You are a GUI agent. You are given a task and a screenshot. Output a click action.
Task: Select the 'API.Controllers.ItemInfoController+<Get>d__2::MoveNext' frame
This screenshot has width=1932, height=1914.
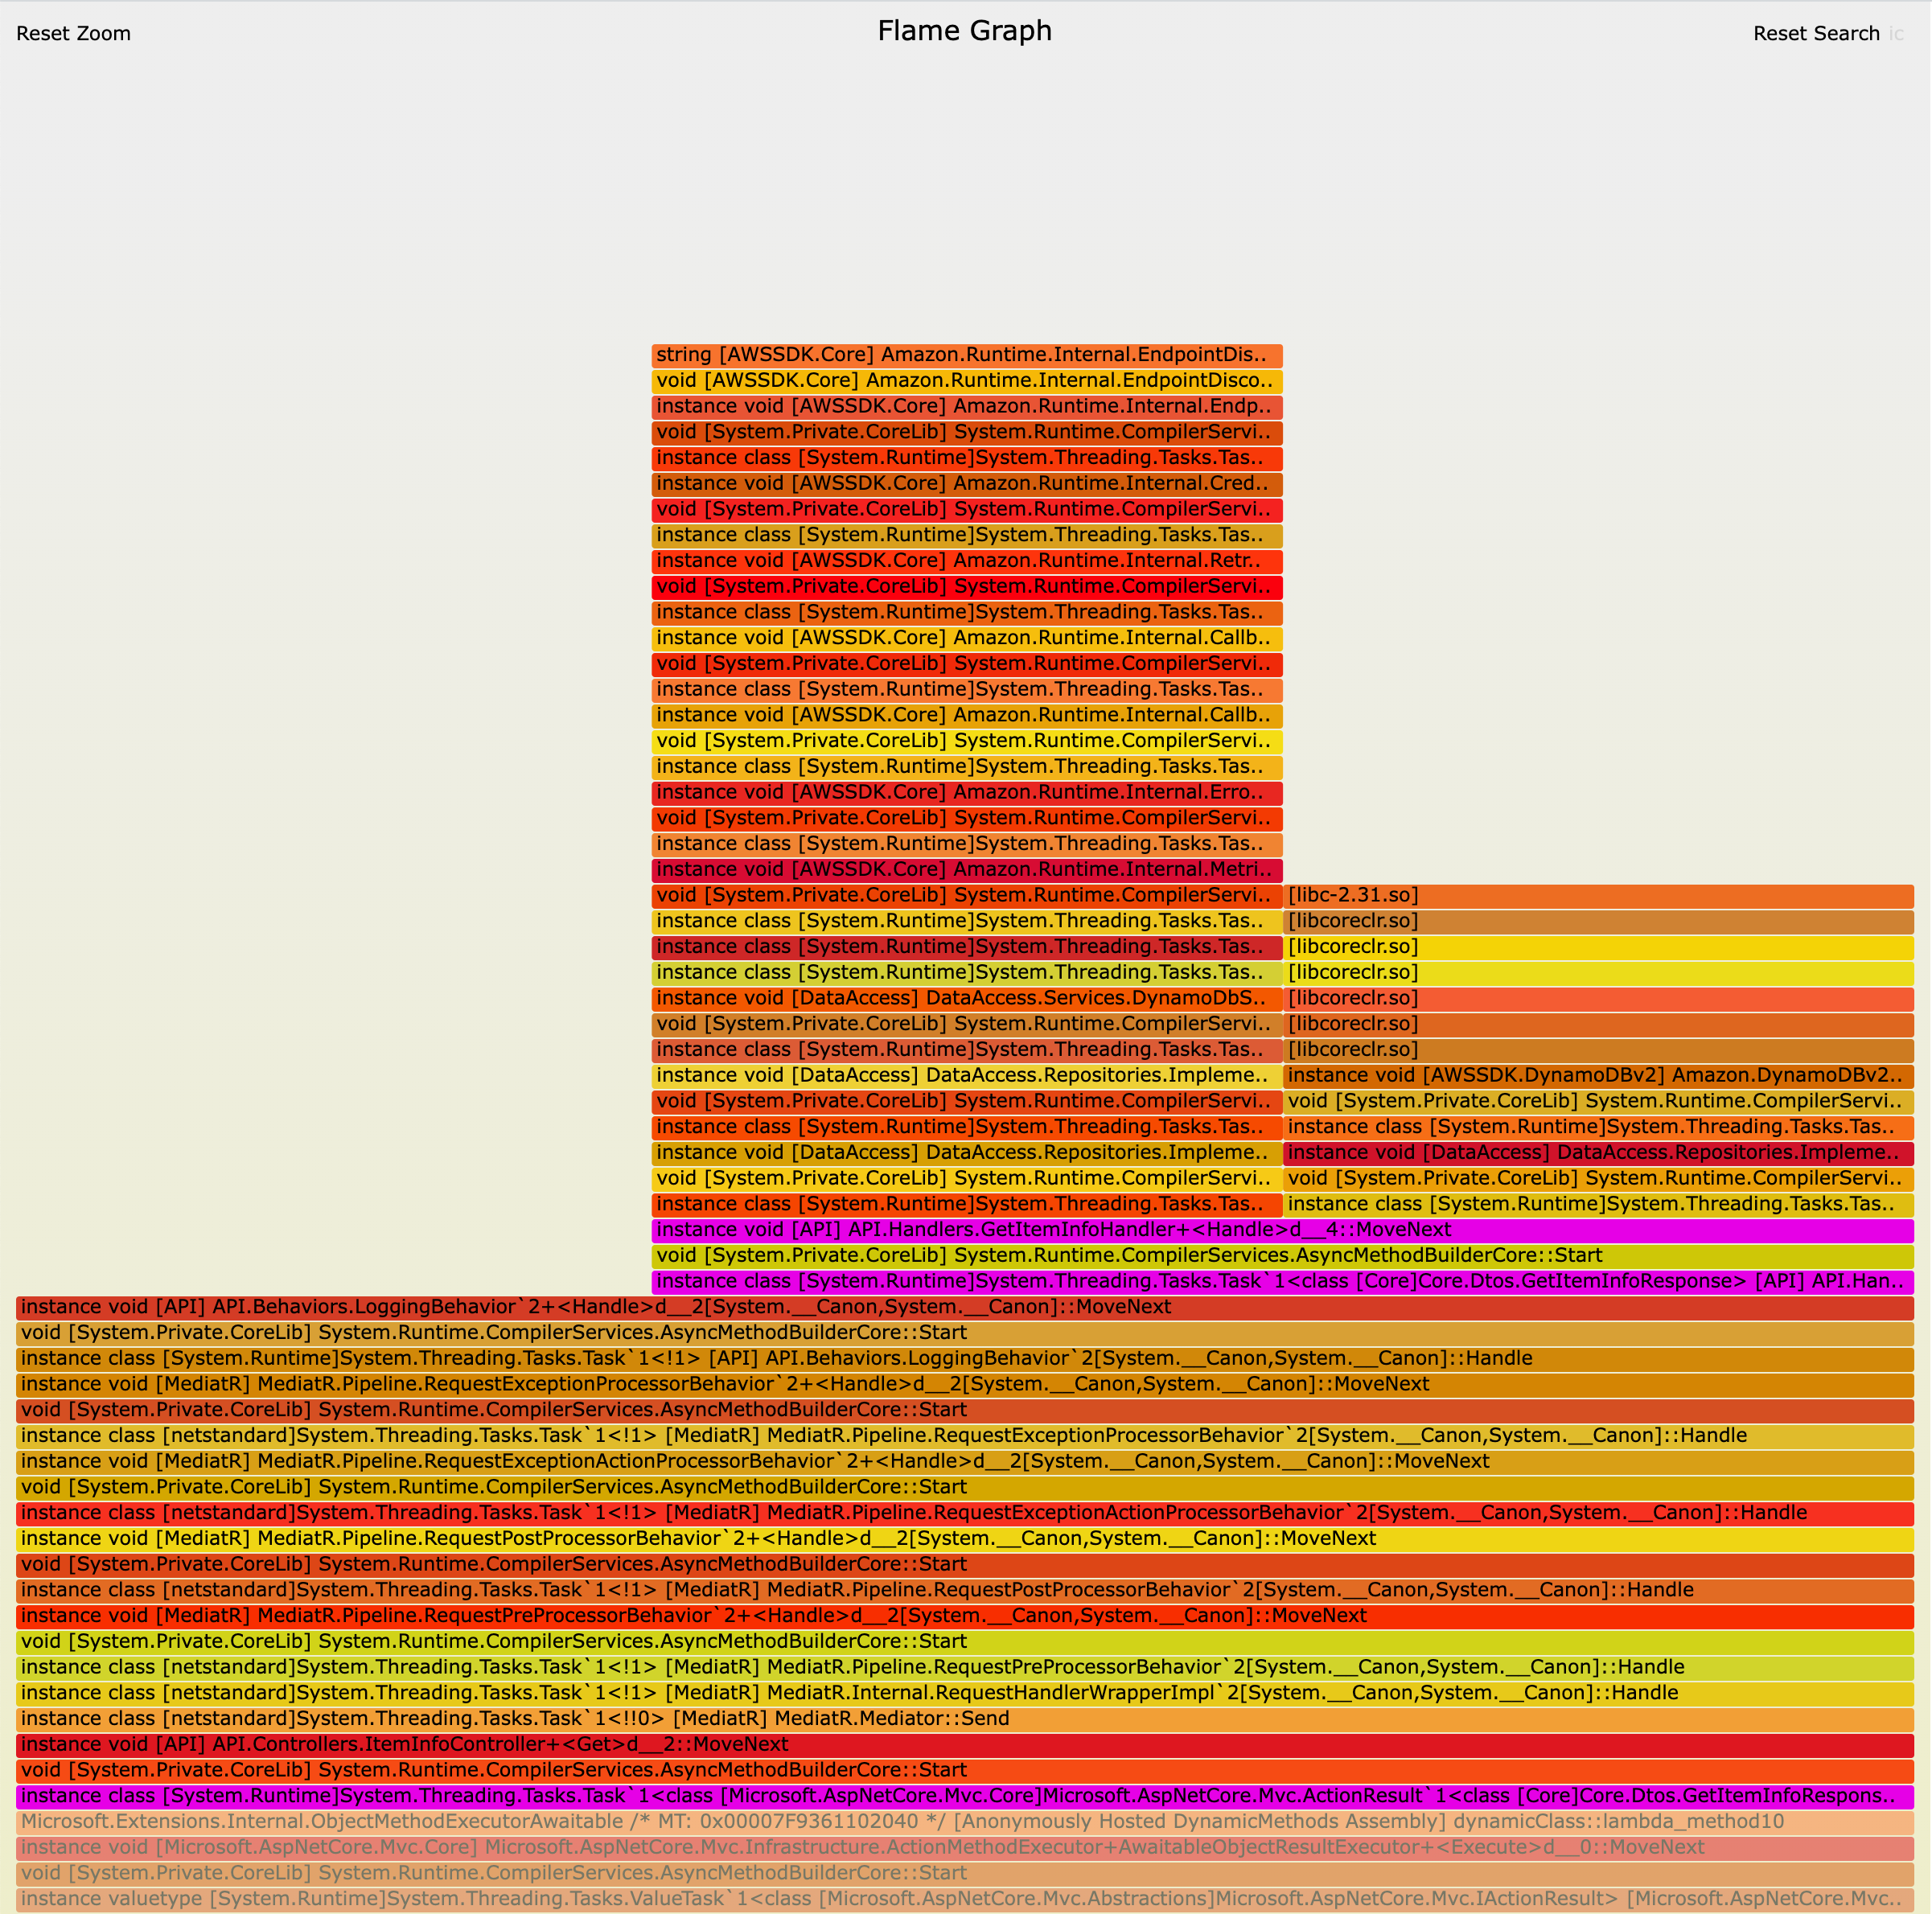(965, 1746)
